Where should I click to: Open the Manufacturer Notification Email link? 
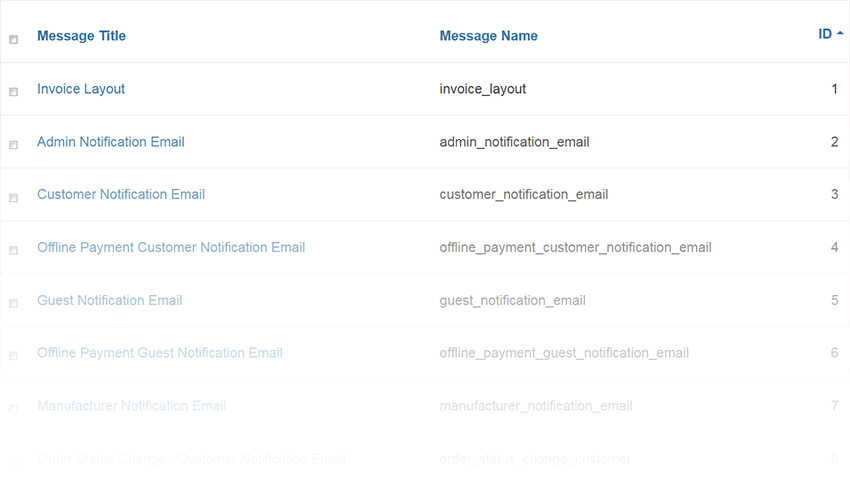(132, 406)
